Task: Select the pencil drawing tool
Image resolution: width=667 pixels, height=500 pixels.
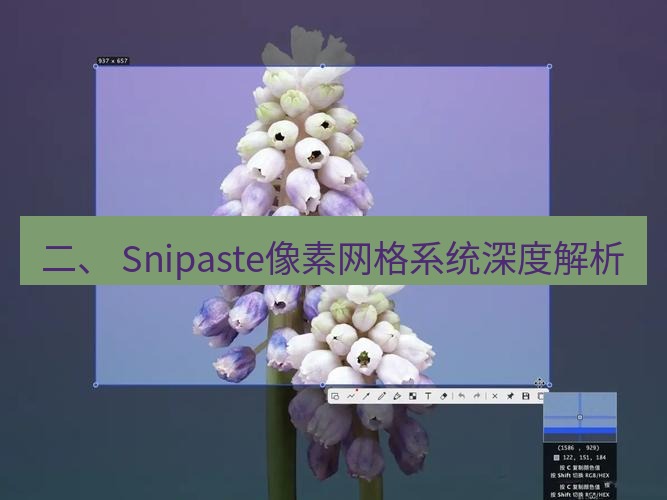Action: (382, 396)
